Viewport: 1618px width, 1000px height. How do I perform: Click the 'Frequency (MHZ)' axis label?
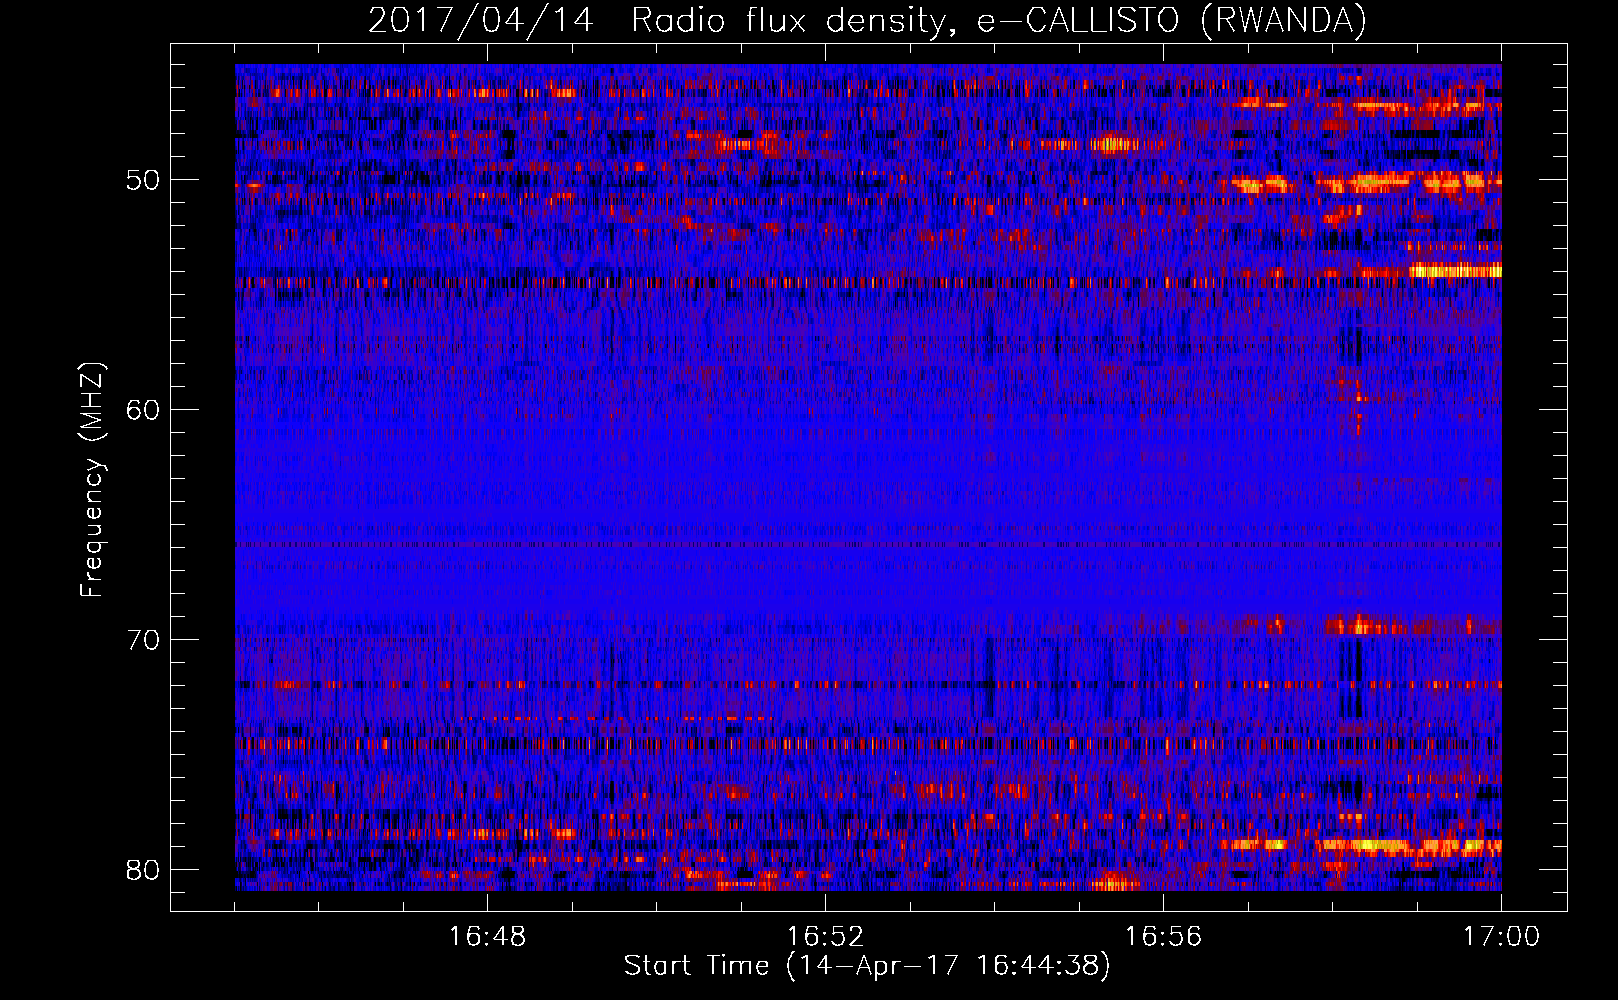pos(92,479)
